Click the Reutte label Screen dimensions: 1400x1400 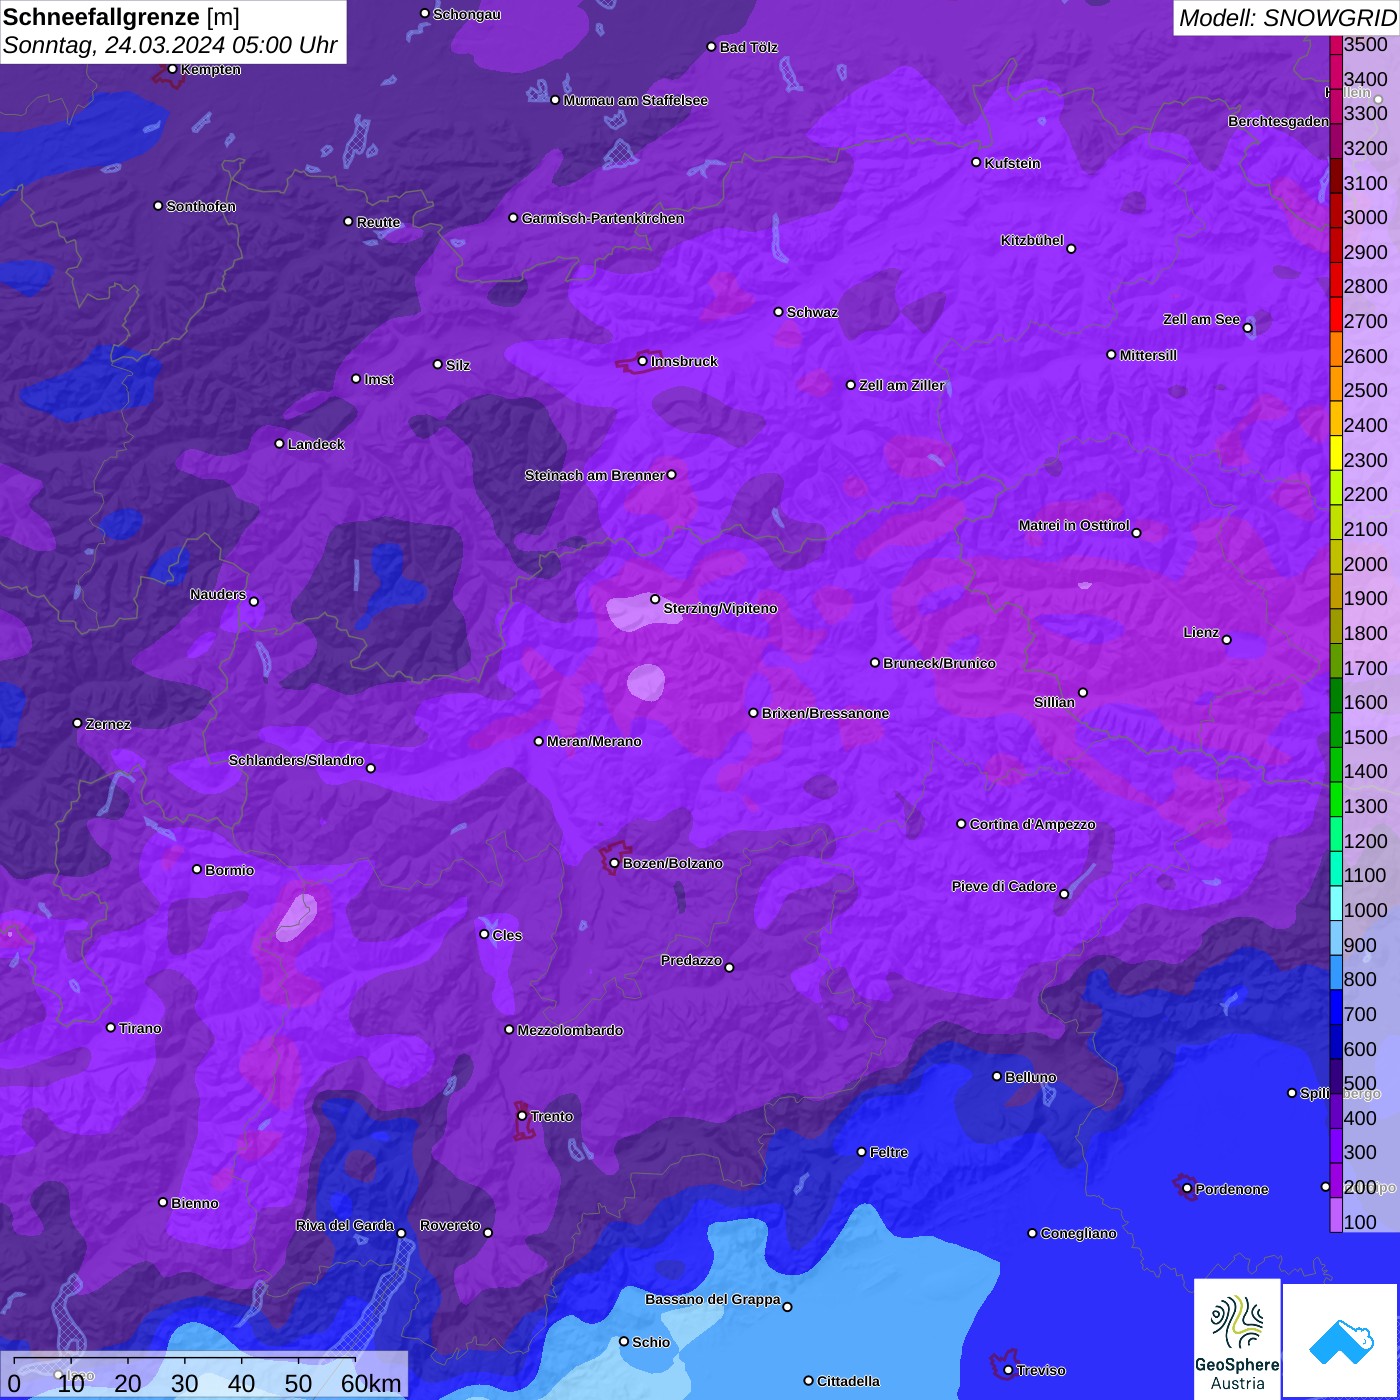tap(379, 222)
